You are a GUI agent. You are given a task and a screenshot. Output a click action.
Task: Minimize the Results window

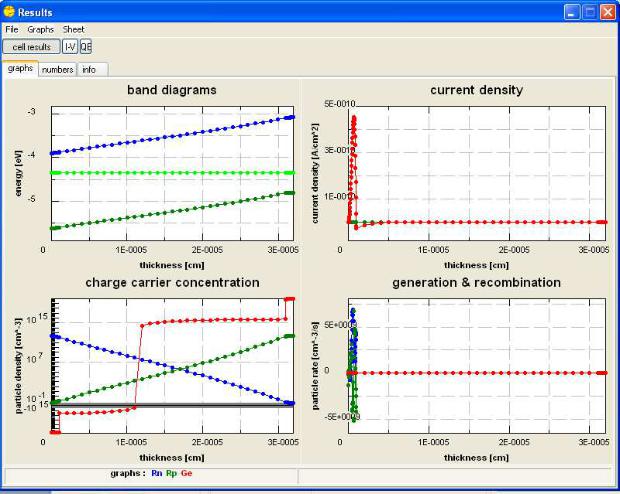[571, 12]
